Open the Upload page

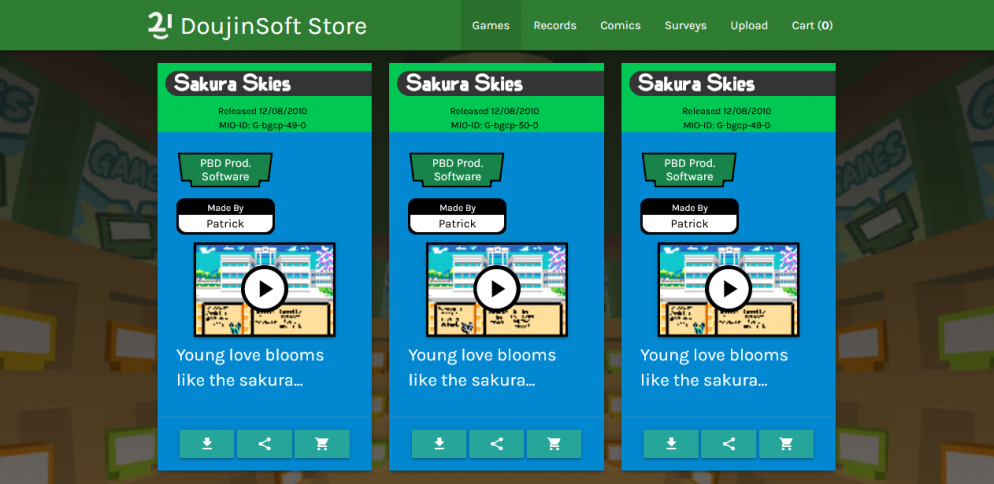749,25
